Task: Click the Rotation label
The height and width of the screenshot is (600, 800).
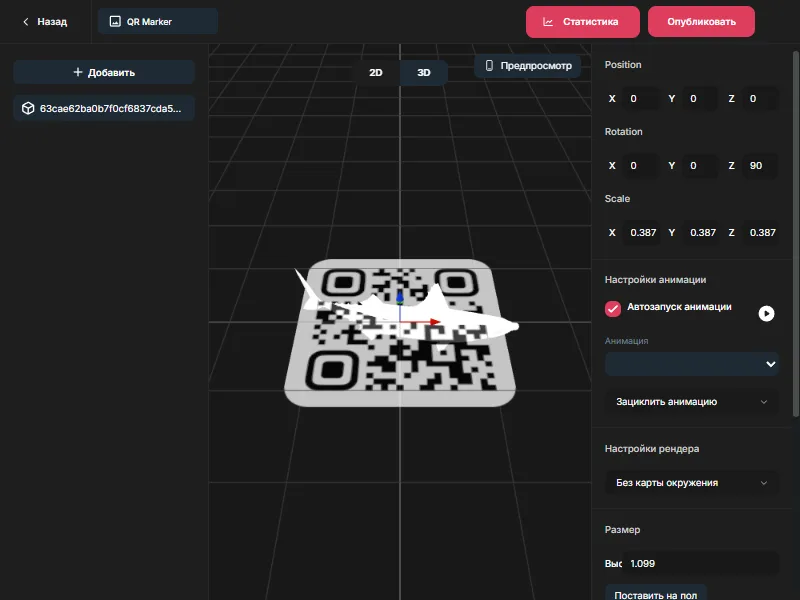Action: click(623, 132)
